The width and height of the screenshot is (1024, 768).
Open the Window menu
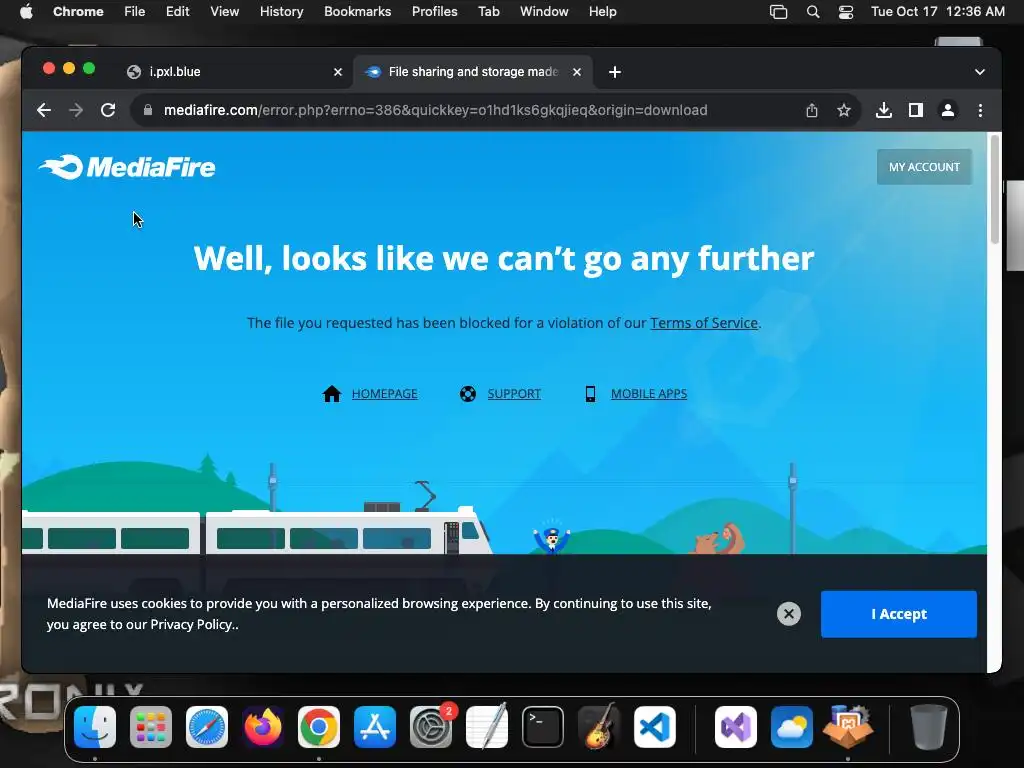click(x=544, y=12)
